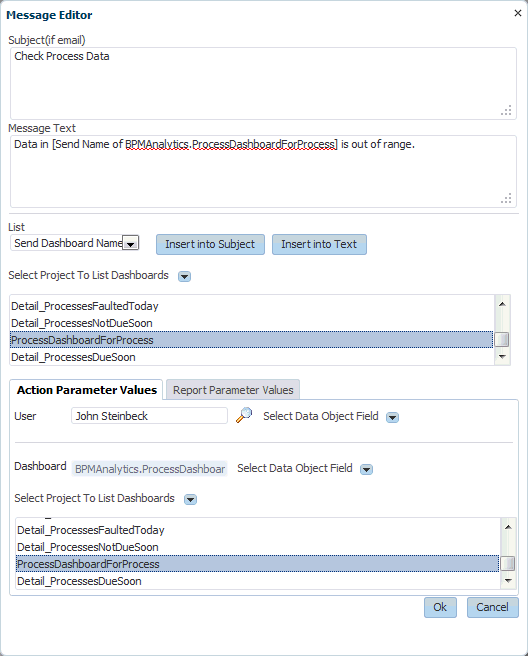Confirm with the Ok button
Viewport: 528px width, 656px height.
(x=440, y=607)
